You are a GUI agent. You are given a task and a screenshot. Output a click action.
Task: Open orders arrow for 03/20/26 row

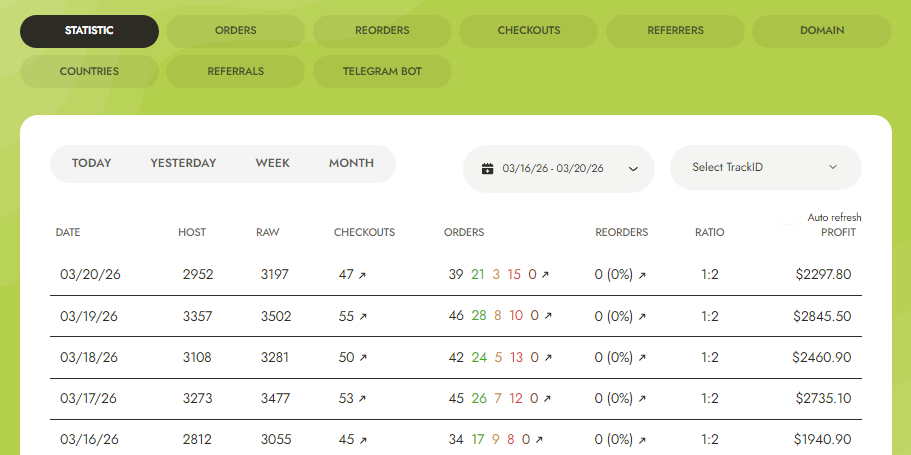545,276
